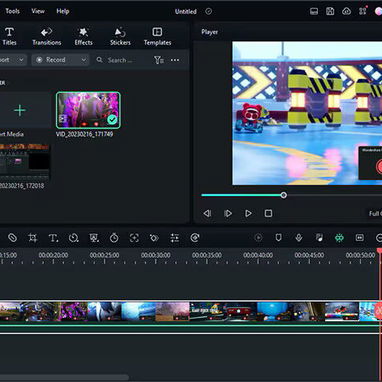Open the apps grid icon with red dot
Viewport: 382px width, 382px height.
[x=363, y=11]
